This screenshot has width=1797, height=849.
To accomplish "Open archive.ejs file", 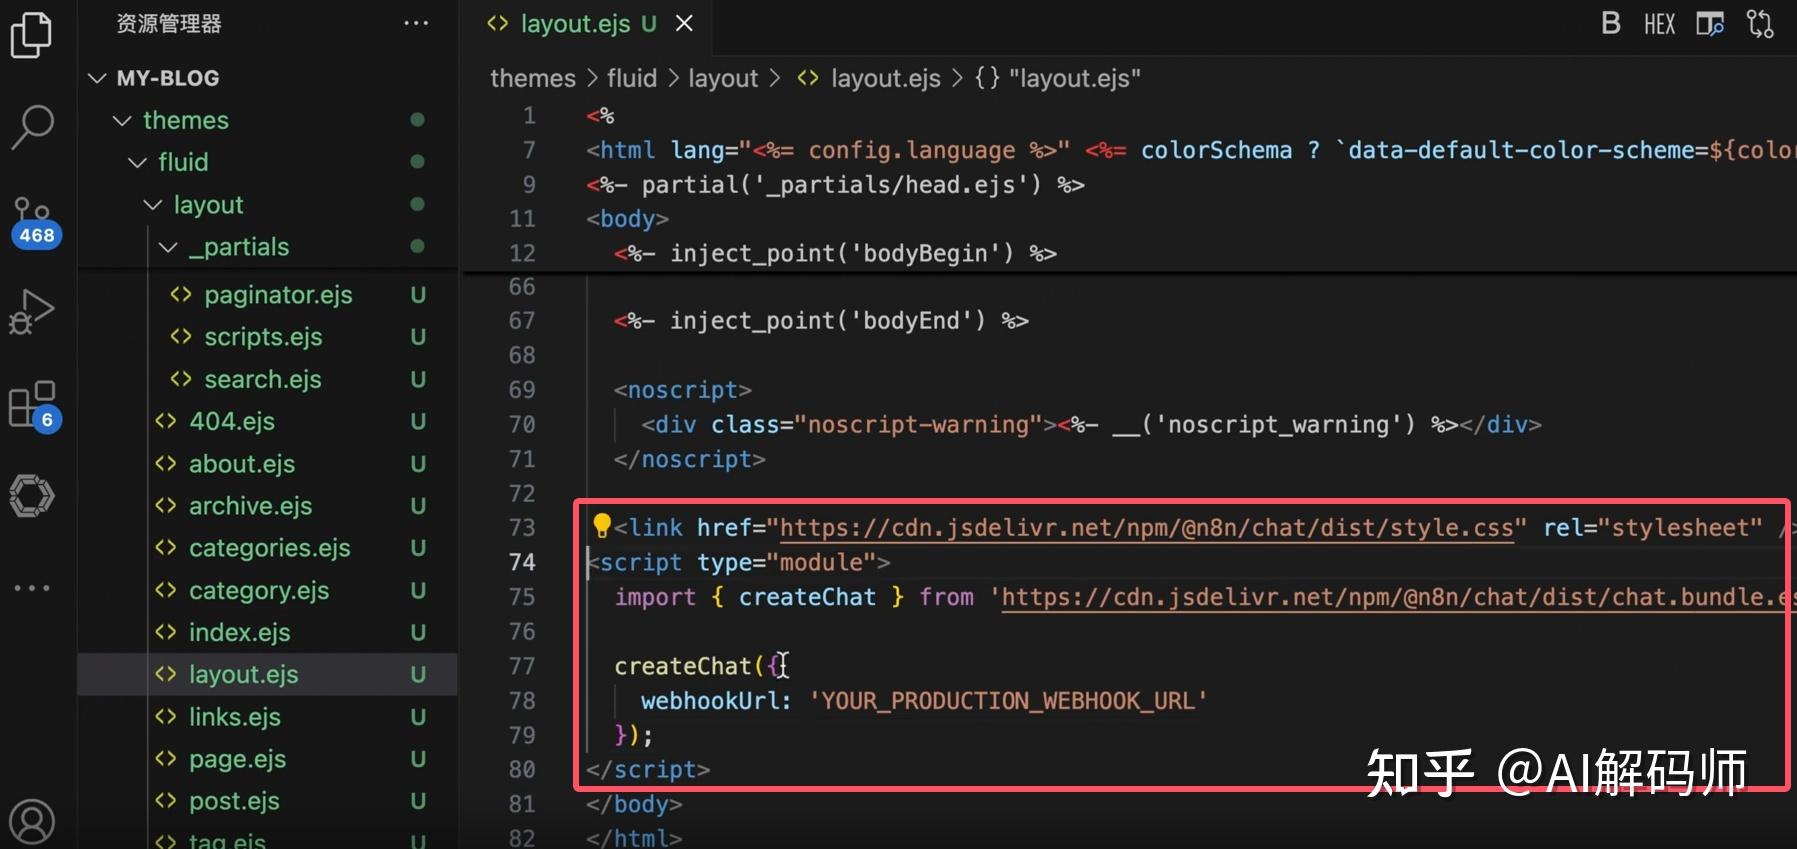I will click(268, 506).
